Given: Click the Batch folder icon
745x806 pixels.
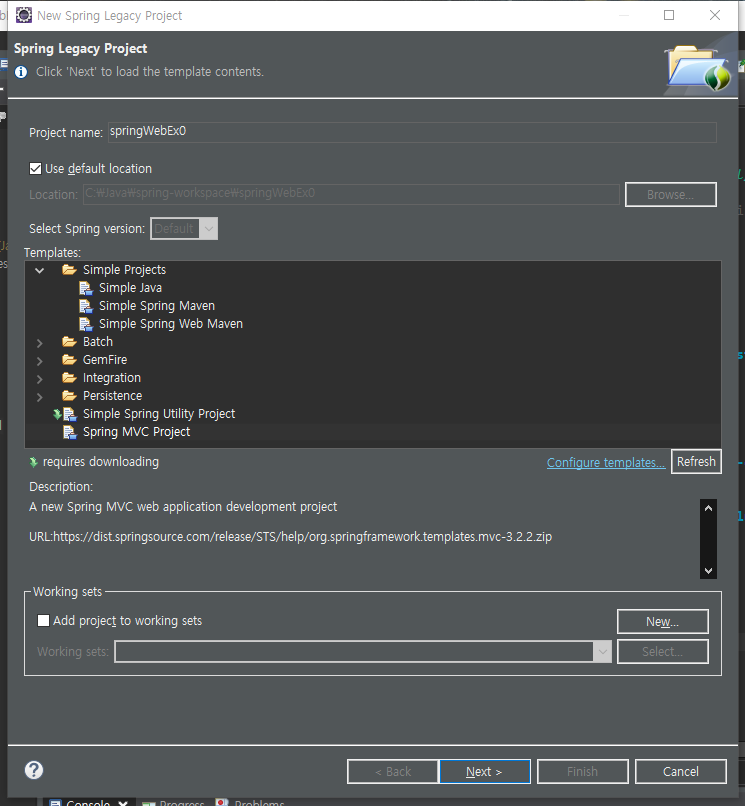Looking at the screenshot, I should tap(69, 342).
